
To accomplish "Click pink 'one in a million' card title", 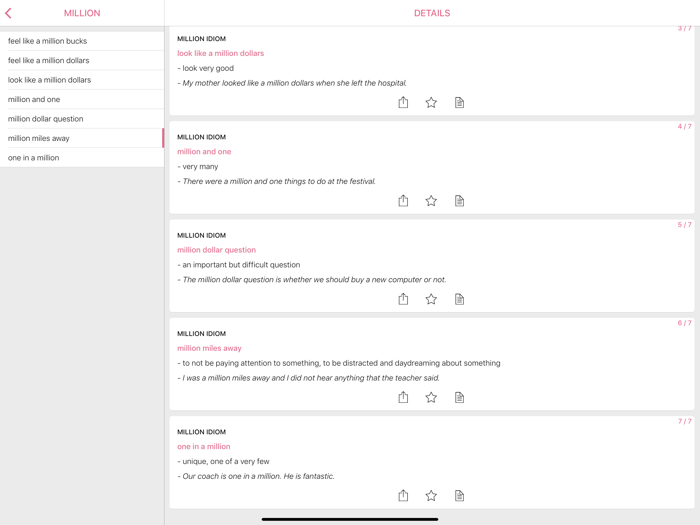I will tap(204, 446).
